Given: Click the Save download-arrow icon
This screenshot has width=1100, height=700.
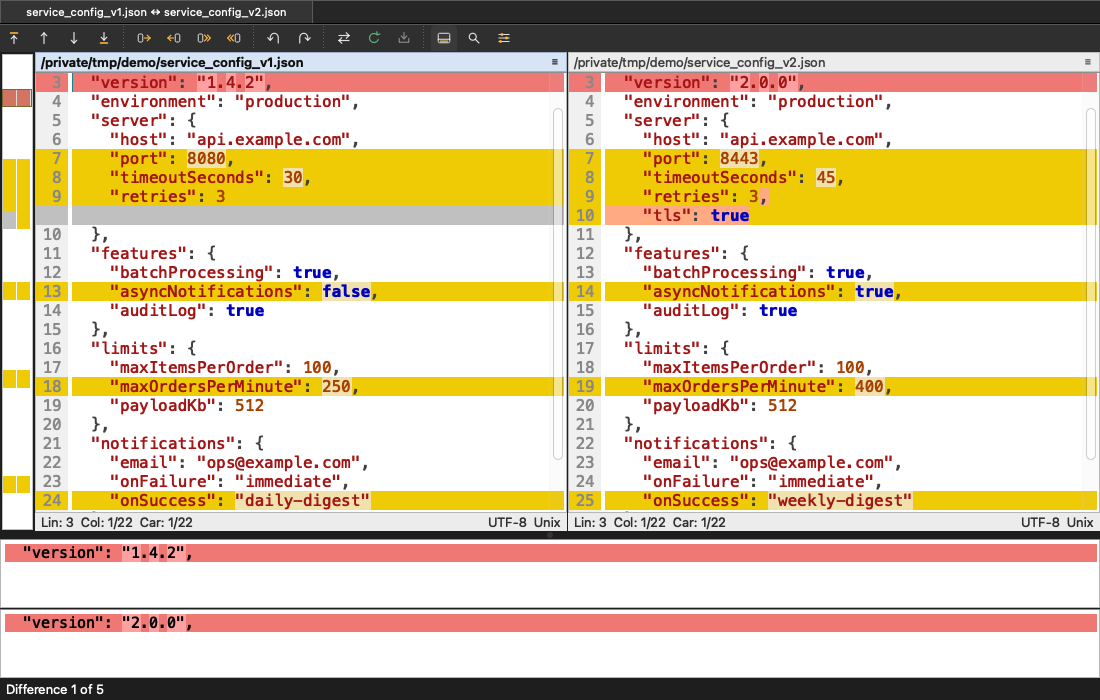Looking at the screenshot, I should (x=404, y=38).
